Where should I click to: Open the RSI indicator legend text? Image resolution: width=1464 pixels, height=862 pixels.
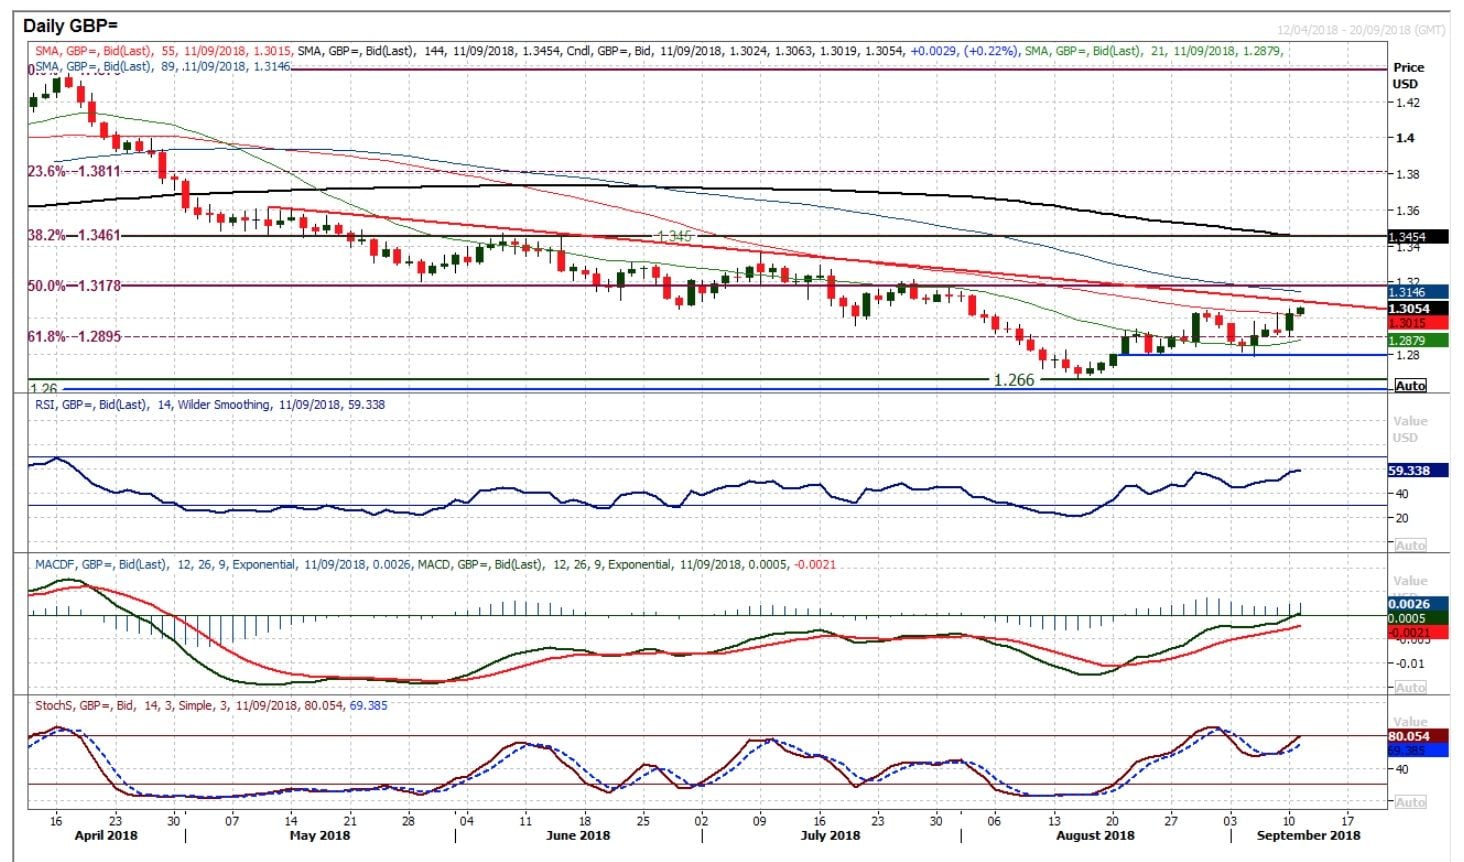point(210,405)
